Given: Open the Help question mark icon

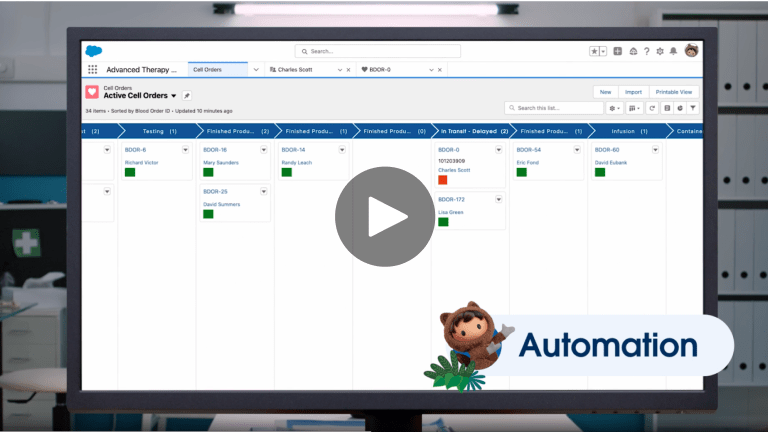Looking at the screenshot, I should [x=646, y=51].
